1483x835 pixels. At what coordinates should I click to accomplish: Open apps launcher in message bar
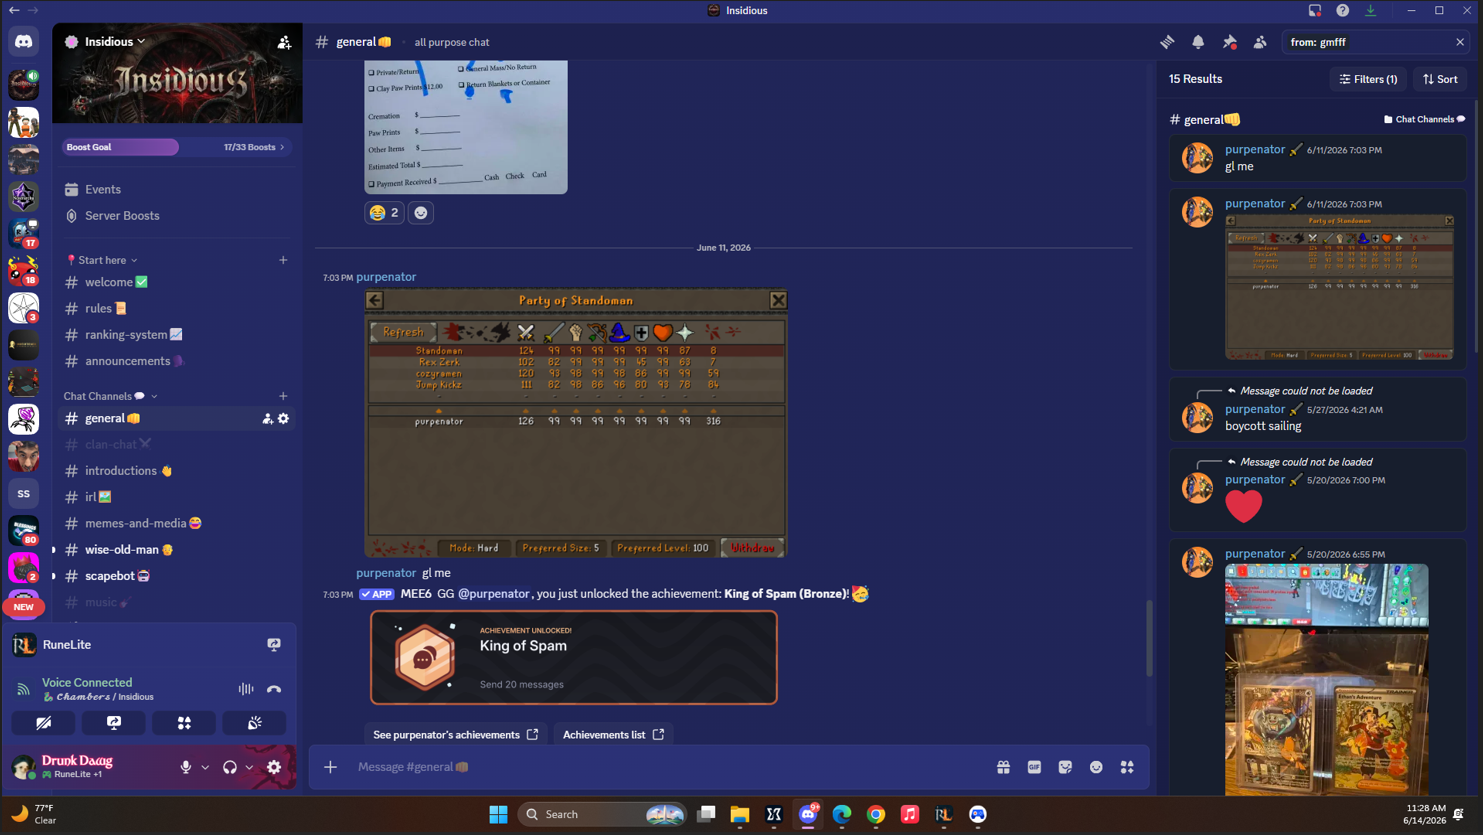click(x=1127, y=767)
